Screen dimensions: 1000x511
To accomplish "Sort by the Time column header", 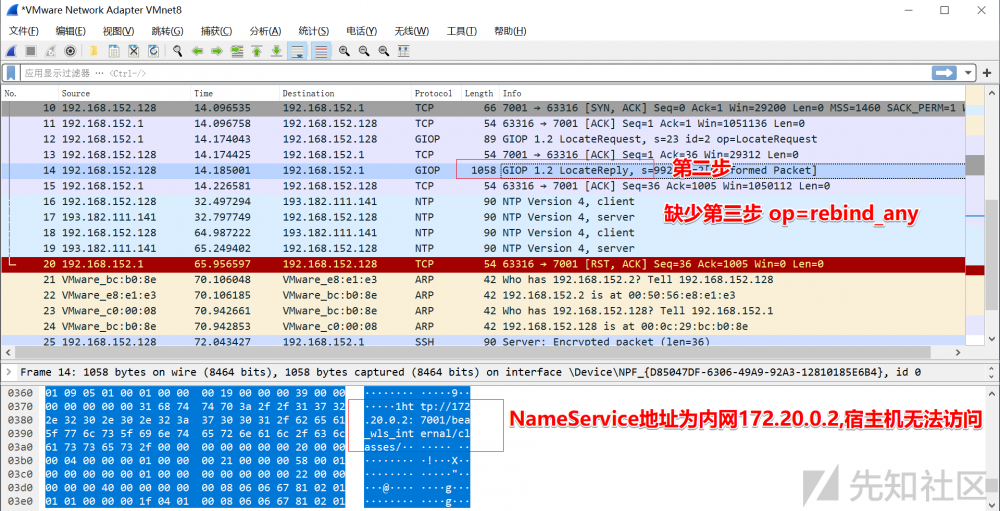I will point(235,93).
